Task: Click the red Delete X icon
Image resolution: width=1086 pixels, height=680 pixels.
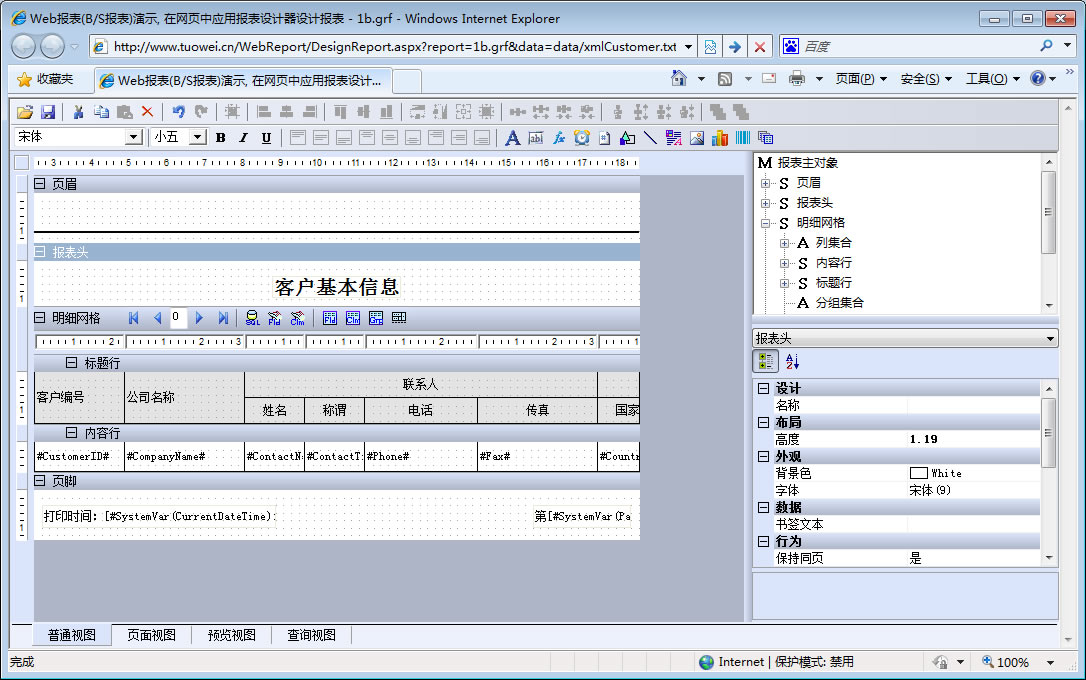Action: click(147, 112)
